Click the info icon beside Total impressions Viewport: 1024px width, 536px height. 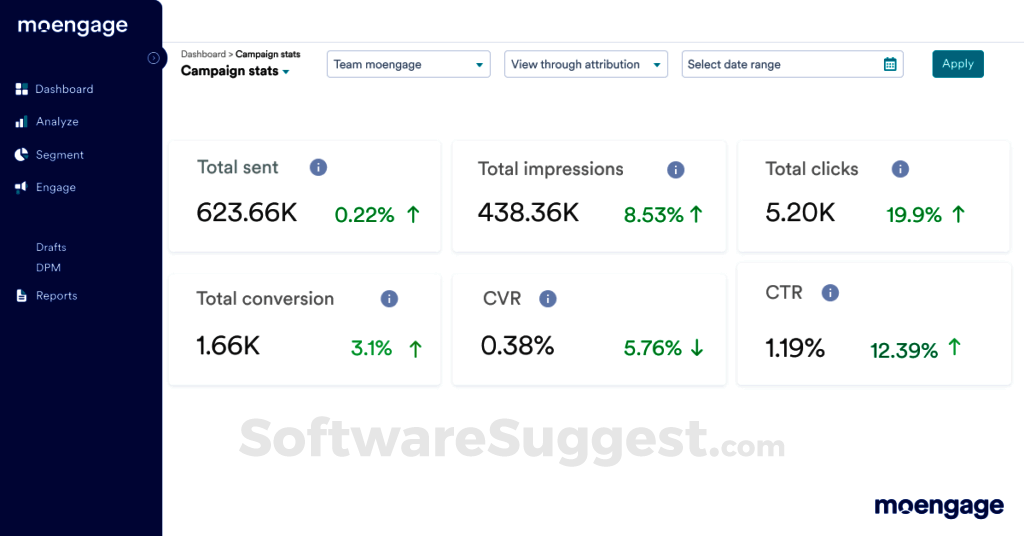point(675,170)
